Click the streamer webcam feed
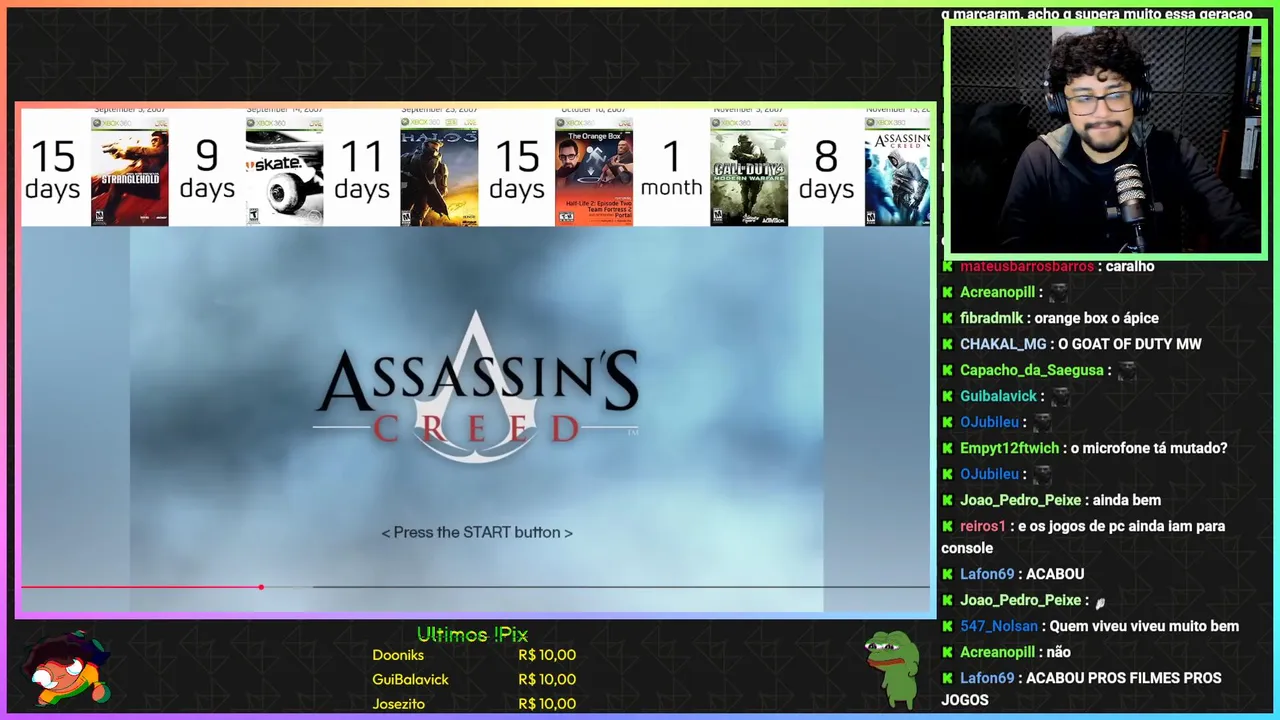 point(1105,139)
